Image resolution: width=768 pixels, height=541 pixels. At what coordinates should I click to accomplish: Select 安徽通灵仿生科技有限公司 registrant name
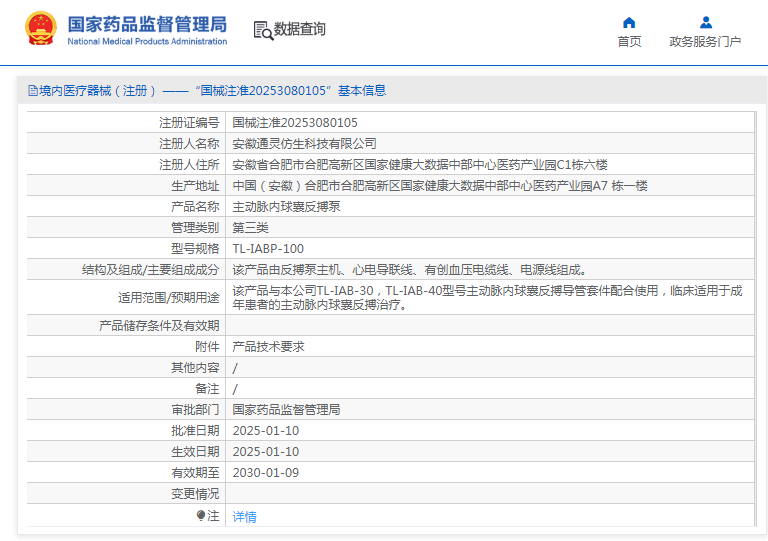[304, 143]
